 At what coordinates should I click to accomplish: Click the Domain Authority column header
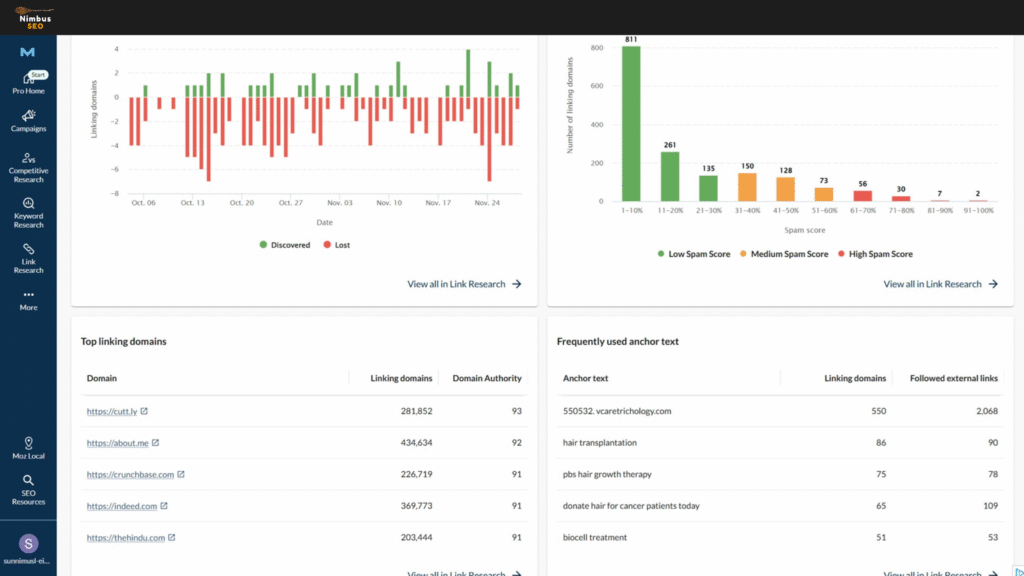coord(487,378)
